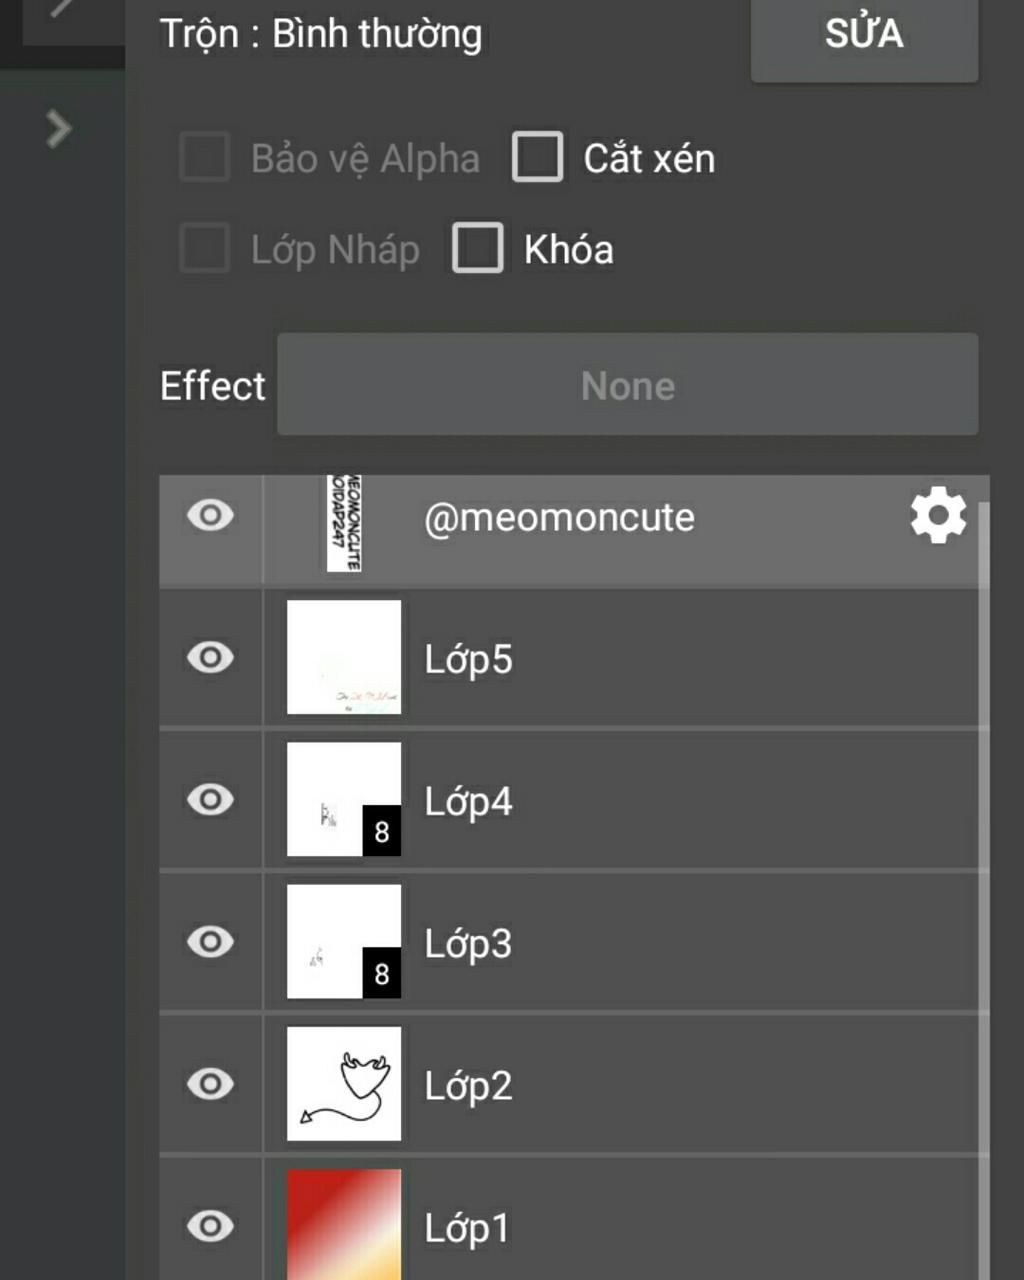This screenshot has height=1280, width=1024.
Task: Hide the @meomoncute layer
Action: click(210, 516)
